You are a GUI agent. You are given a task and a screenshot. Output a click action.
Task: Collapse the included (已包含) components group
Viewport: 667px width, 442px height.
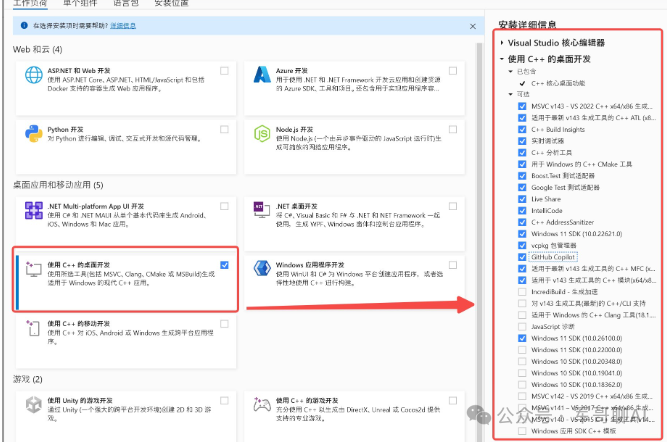pyautogui.click(x=510, y=71)
